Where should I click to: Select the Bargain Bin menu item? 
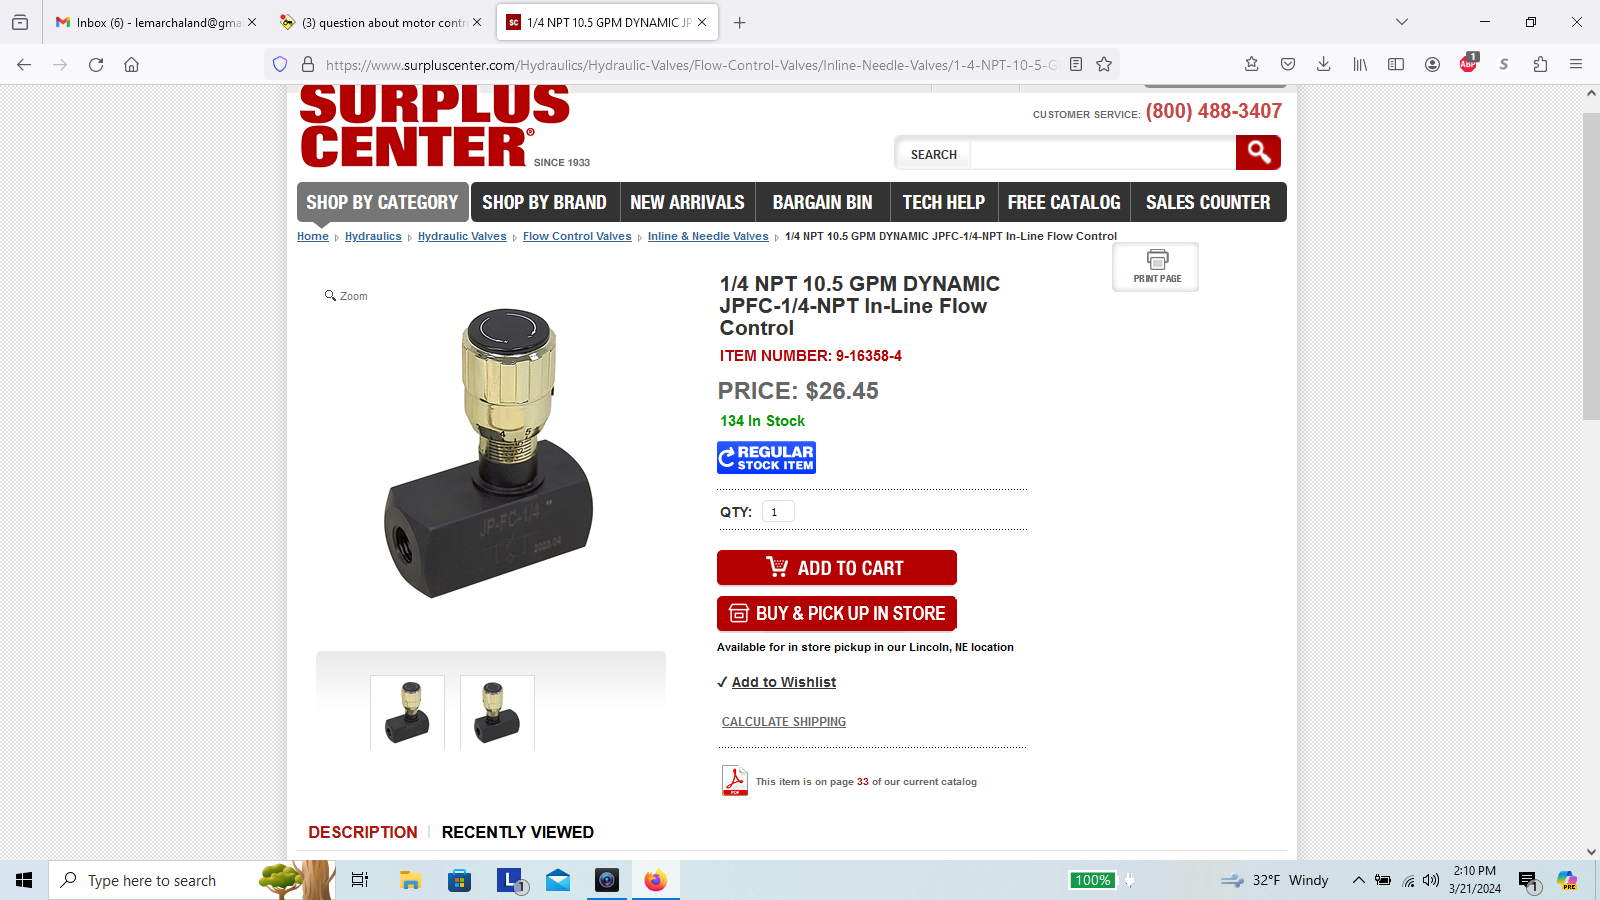[x=822, y=202]
